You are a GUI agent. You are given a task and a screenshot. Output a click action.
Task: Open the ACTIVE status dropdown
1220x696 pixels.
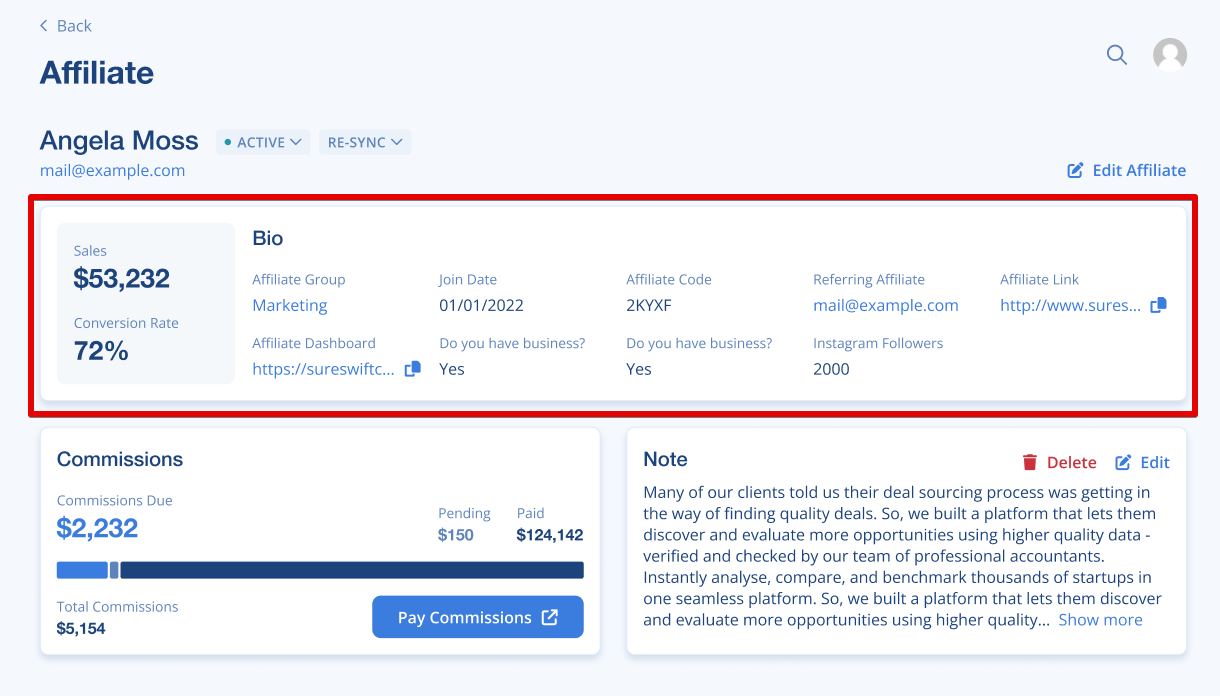tap(262, 142)
